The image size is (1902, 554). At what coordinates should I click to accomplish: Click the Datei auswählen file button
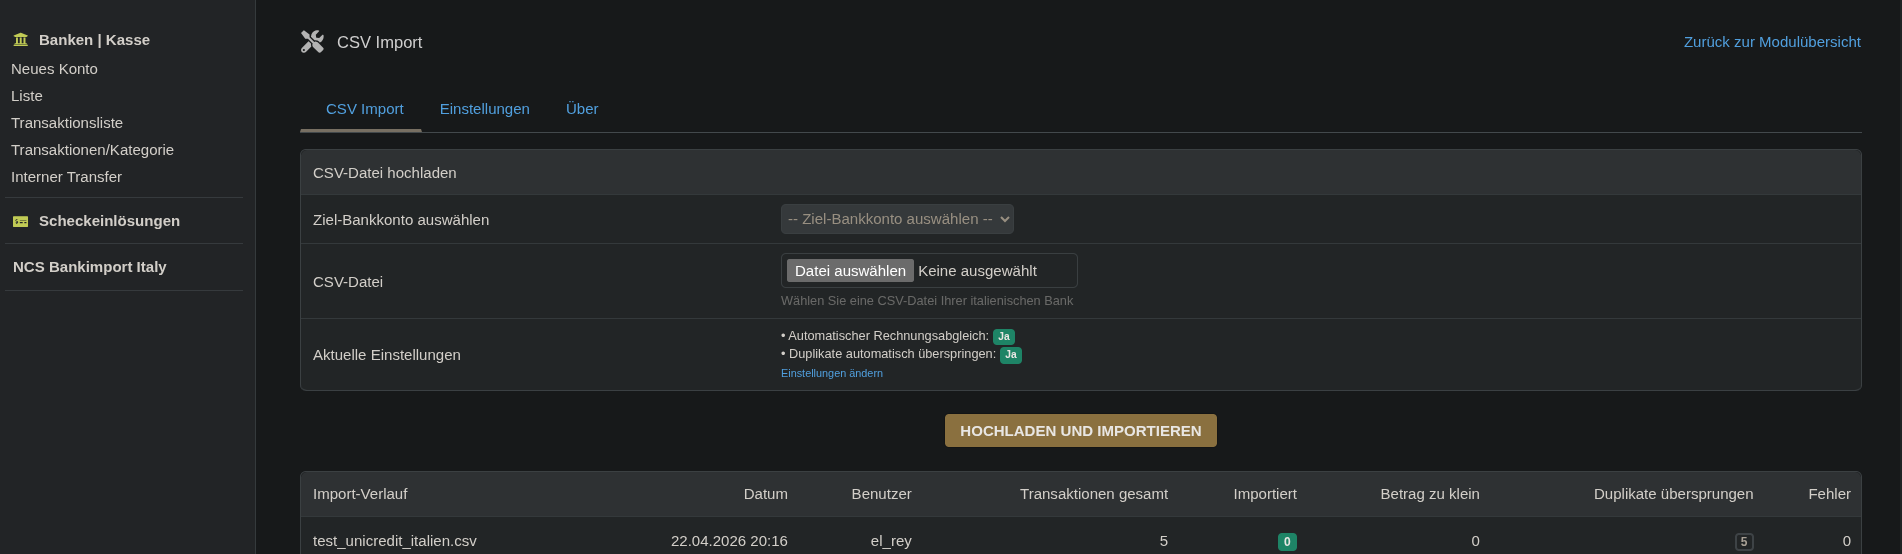click(850, 271)
